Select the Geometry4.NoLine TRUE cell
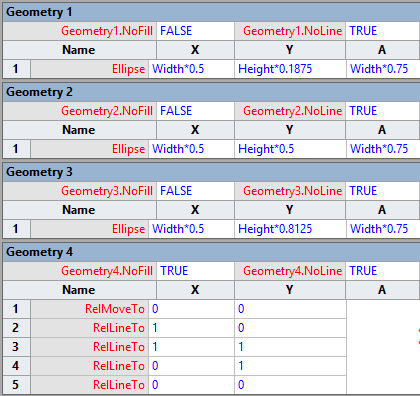This screenshot has width=420, height=396. point(383,271)
